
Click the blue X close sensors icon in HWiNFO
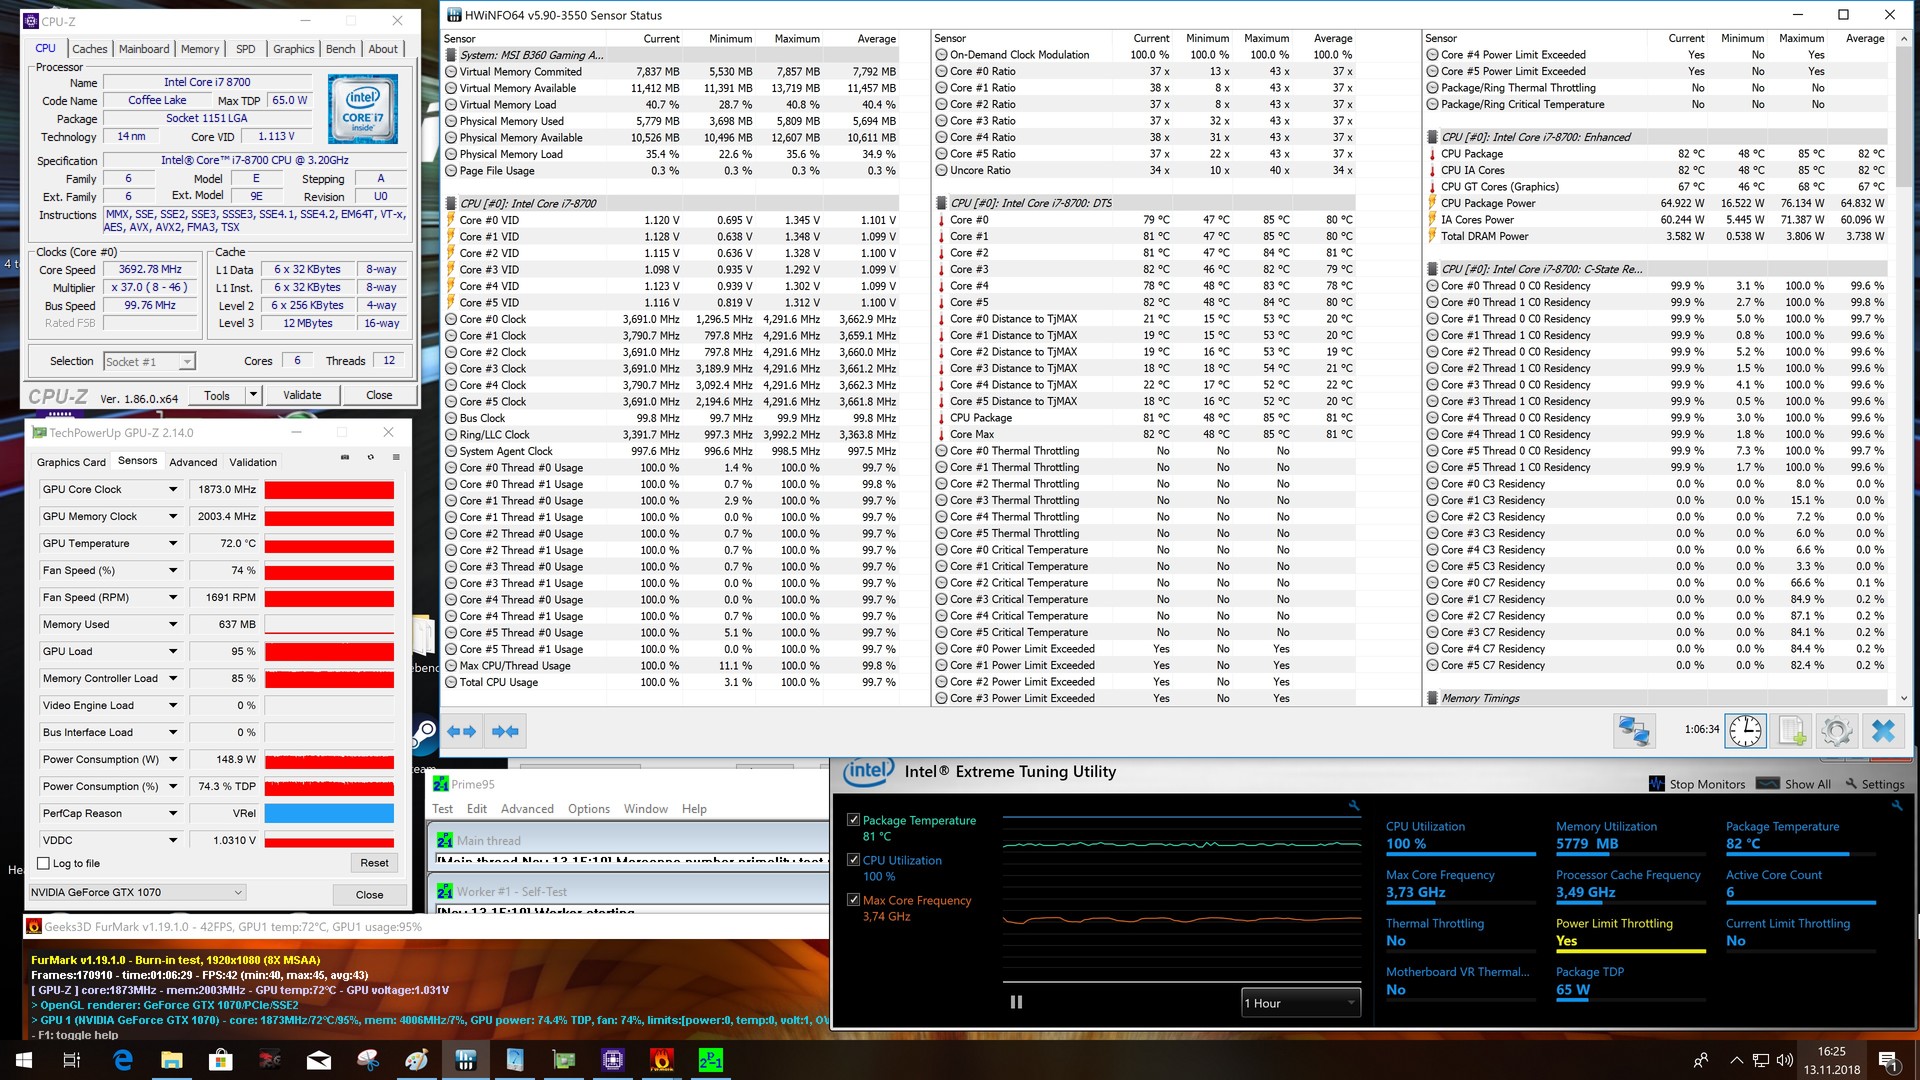point(1883,731)
